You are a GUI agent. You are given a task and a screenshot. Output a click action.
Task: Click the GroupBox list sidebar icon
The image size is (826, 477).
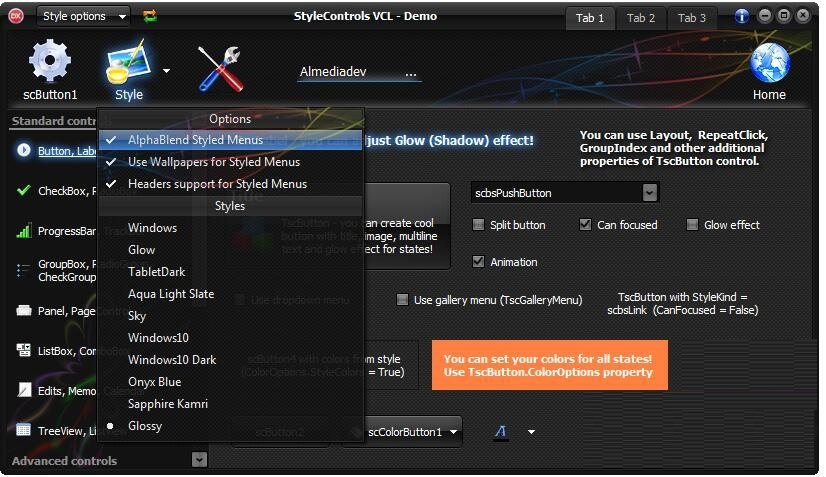24,270
